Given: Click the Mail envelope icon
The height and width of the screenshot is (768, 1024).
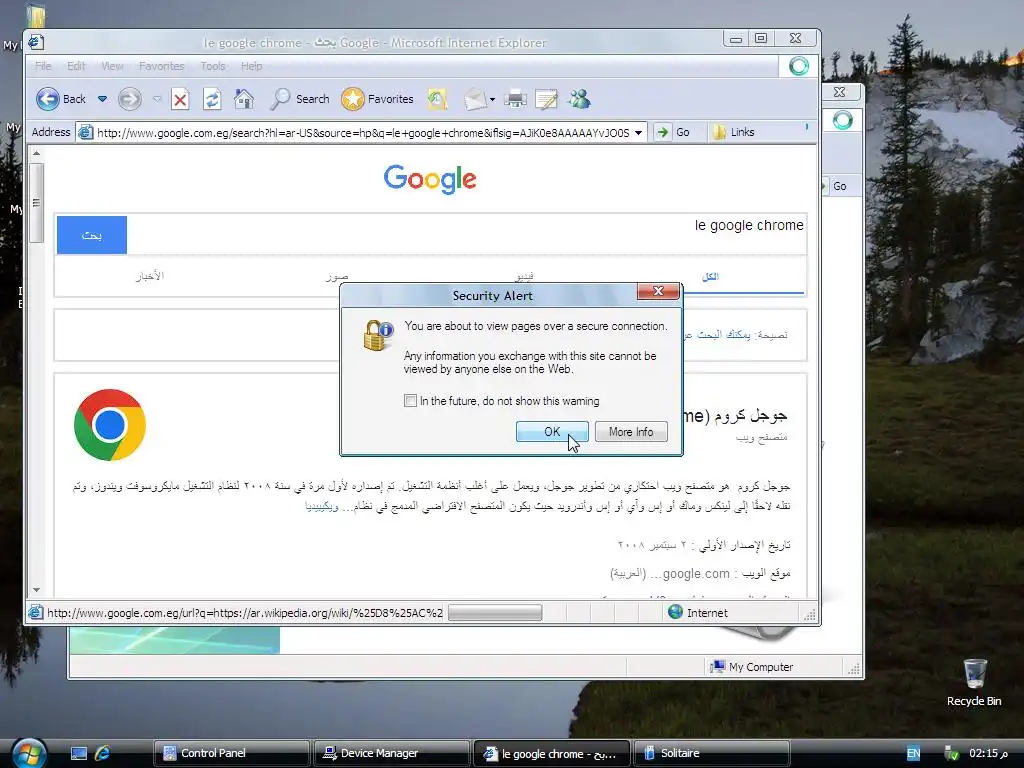Looking at the screenshot, I should 475,99.
